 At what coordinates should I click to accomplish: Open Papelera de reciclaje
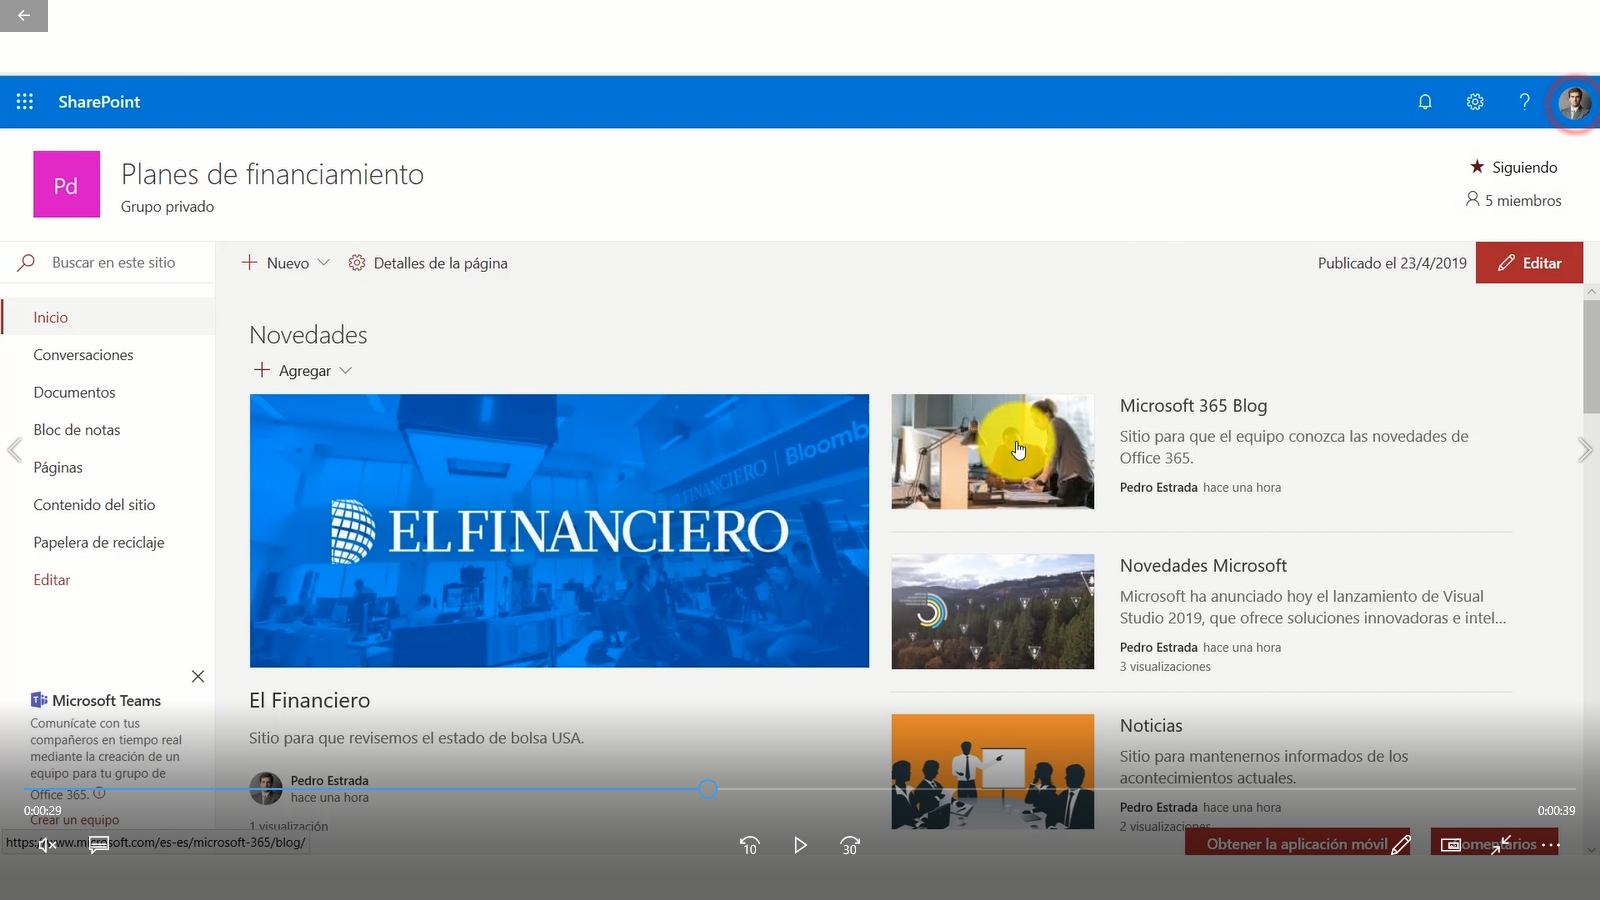[x=99, y=542]
